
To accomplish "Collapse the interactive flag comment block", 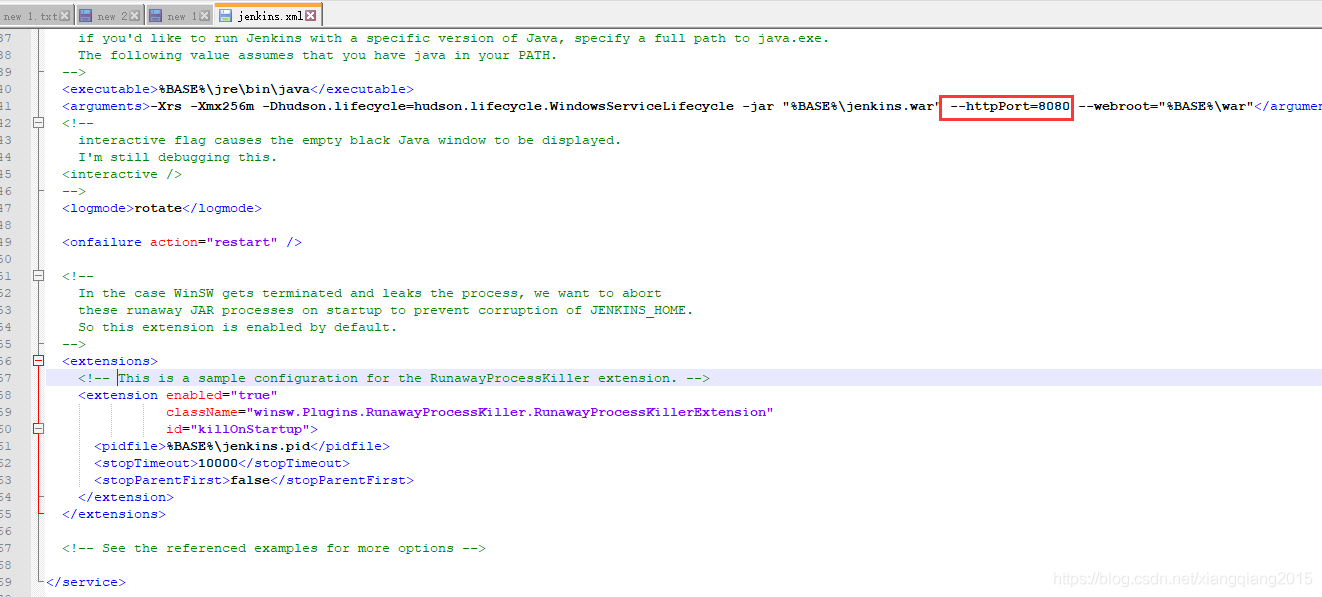I will click(x=39, y=123).
